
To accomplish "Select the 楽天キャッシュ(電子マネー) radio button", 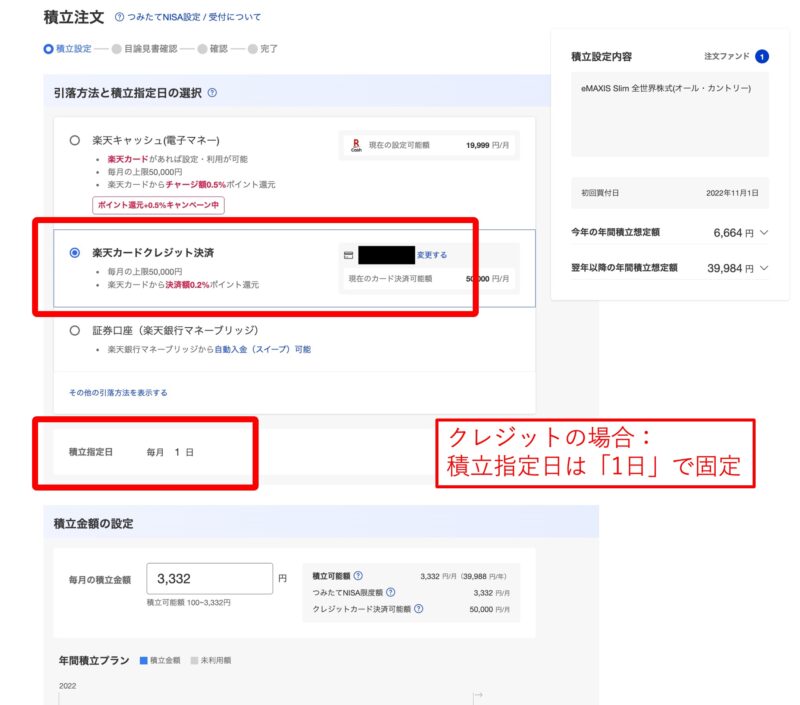I will tap(74, 140).
